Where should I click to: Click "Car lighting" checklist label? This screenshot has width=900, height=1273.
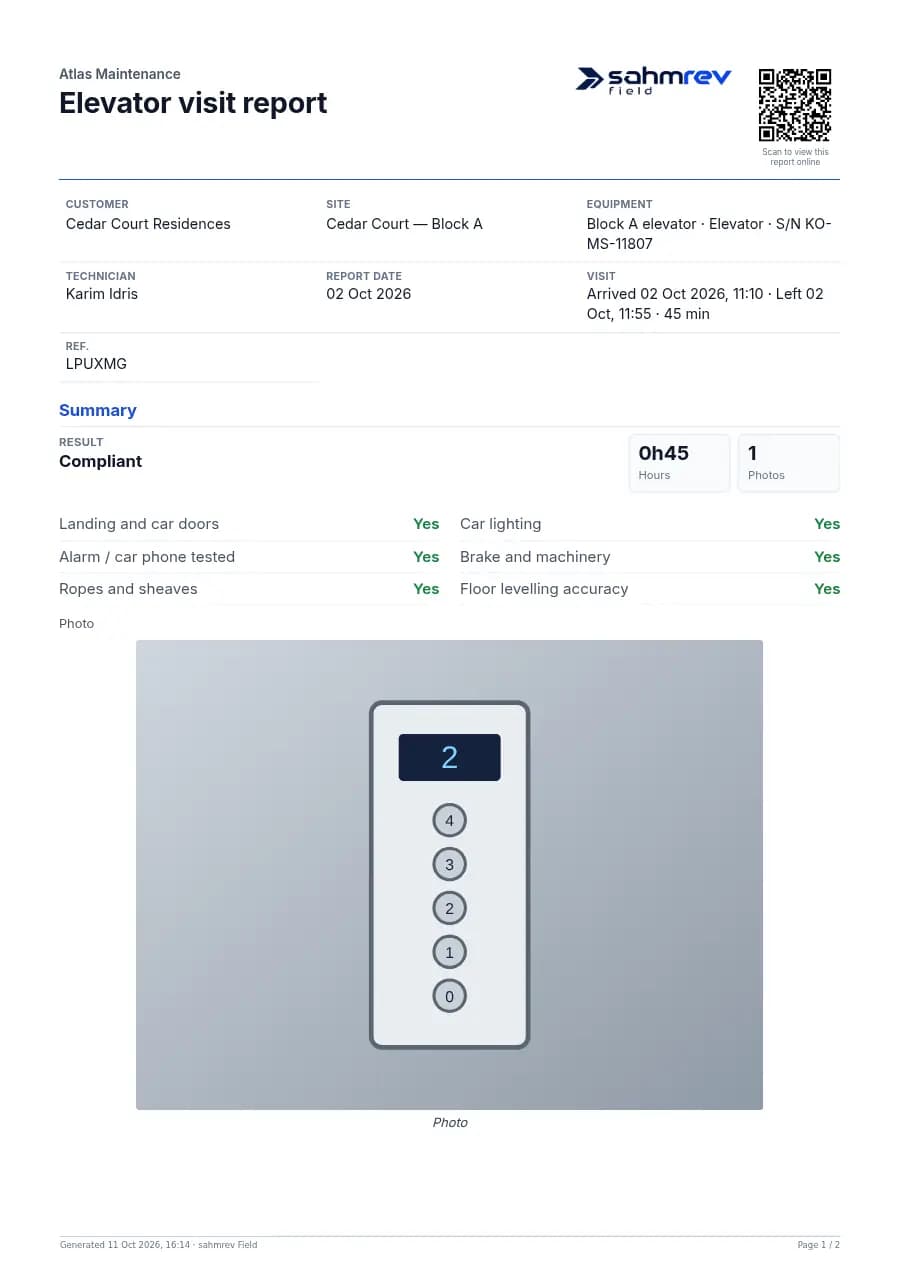coord(500,524)
